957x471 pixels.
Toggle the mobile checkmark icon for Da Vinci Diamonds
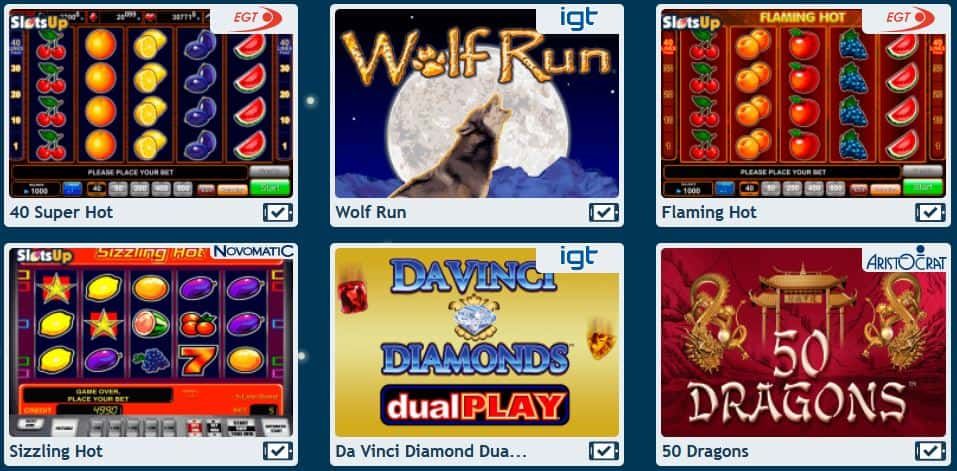pos(604,451)
